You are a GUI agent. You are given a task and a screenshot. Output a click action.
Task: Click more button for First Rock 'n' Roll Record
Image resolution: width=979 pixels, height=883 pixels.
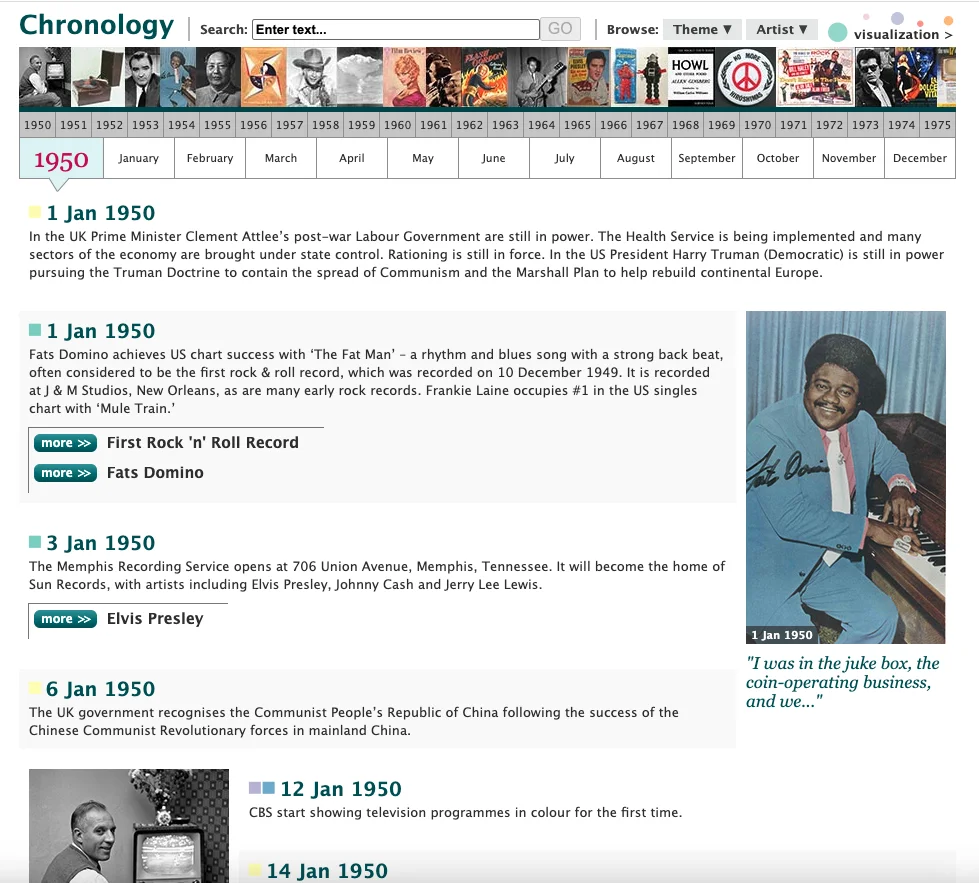tap(66, 443)
